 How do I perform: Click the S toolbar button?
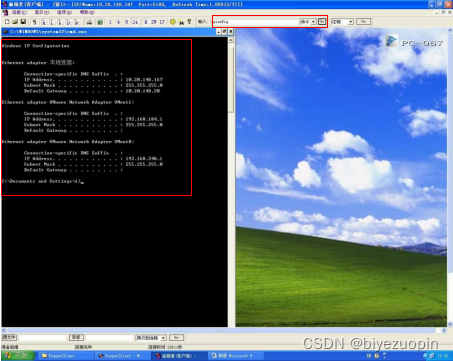(146, 22)
